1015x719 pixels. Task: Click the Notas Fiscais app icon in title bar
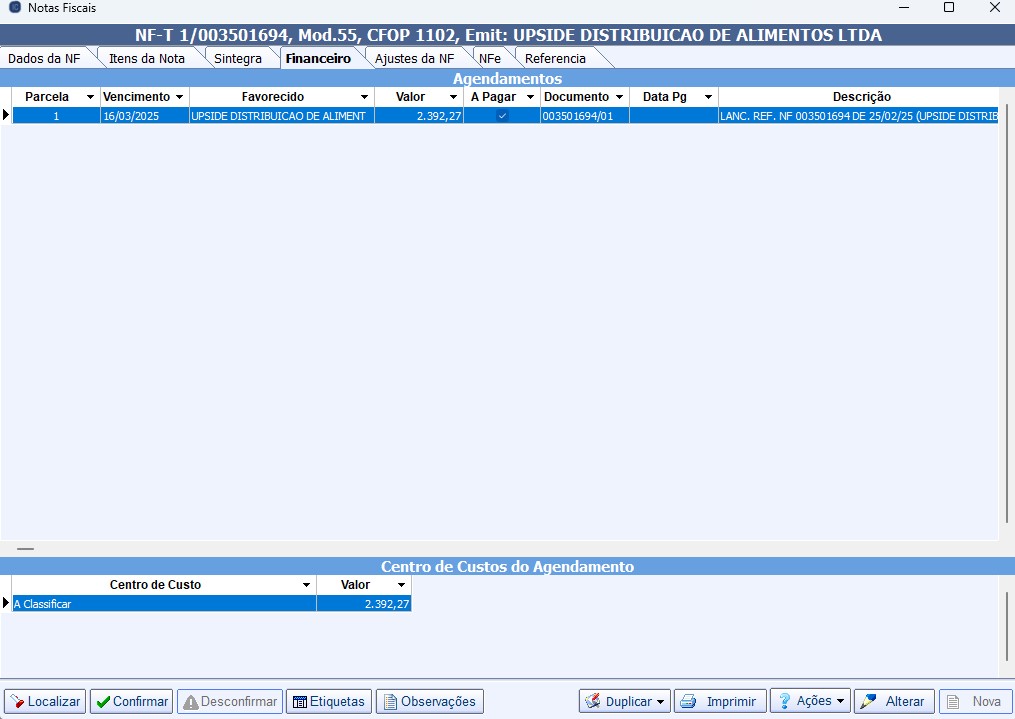(14, 8)
